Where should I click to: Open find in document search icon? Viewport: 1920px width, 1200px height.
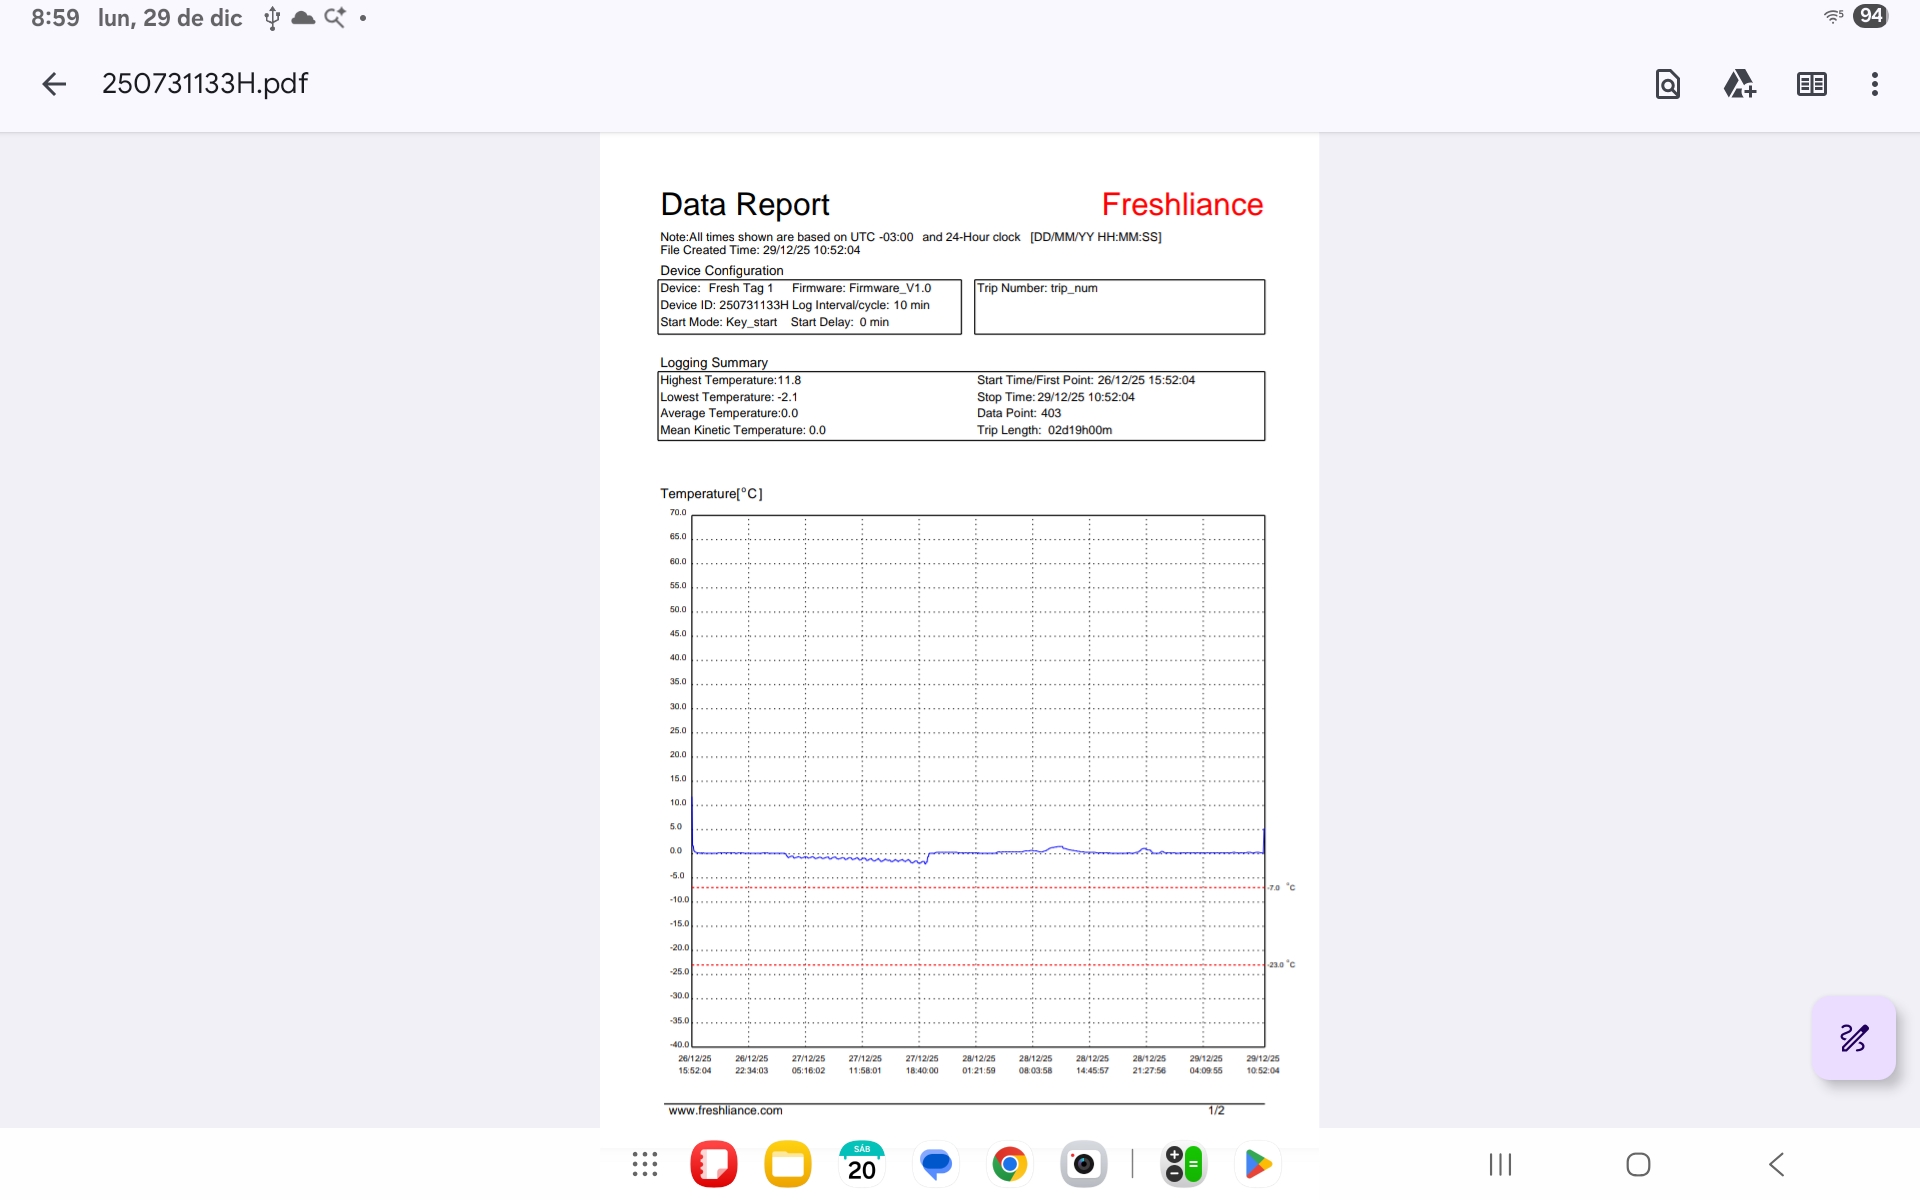[1667, 84]
